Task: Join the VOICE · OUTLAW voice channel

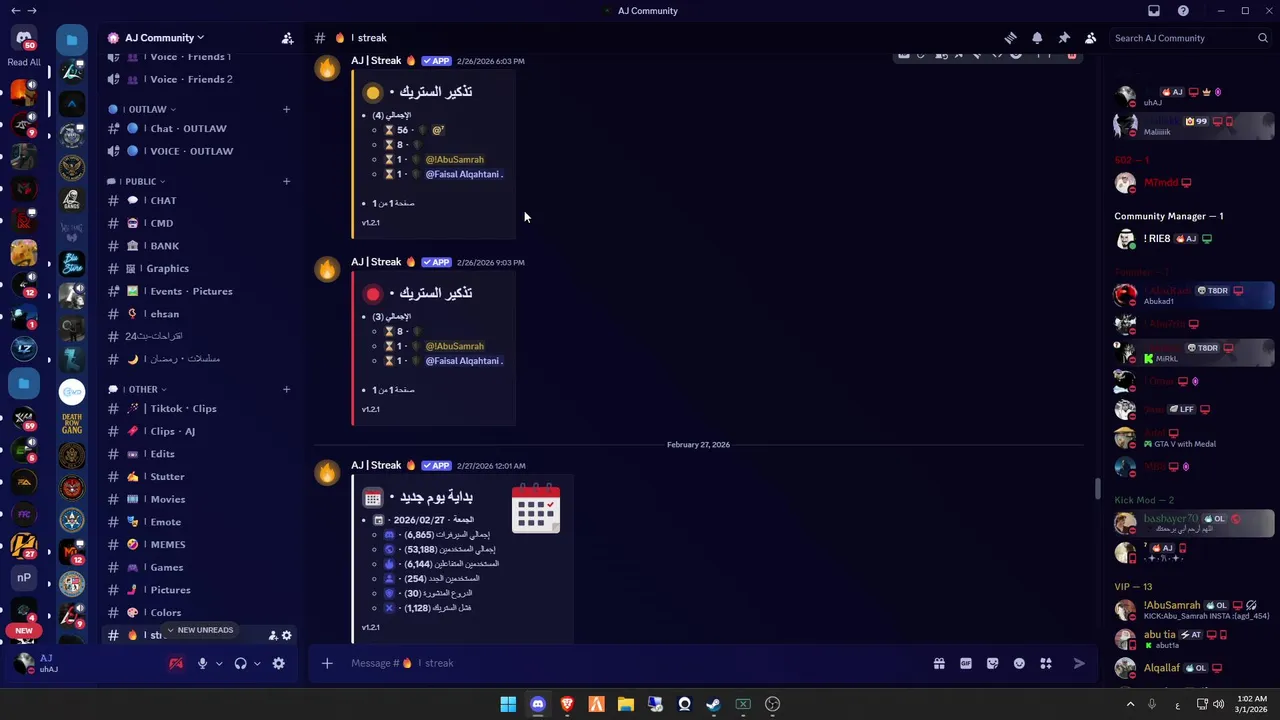Action: 199,151
